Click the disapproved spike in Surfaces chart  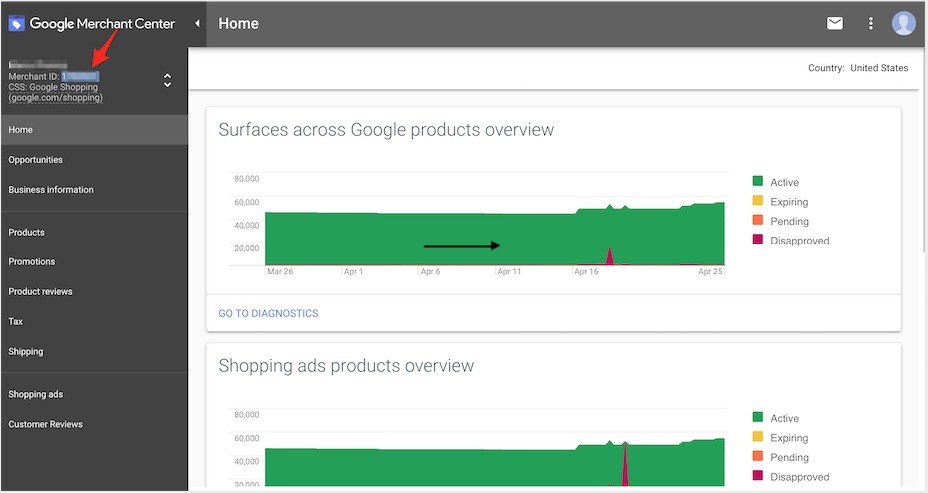point(610,256)
